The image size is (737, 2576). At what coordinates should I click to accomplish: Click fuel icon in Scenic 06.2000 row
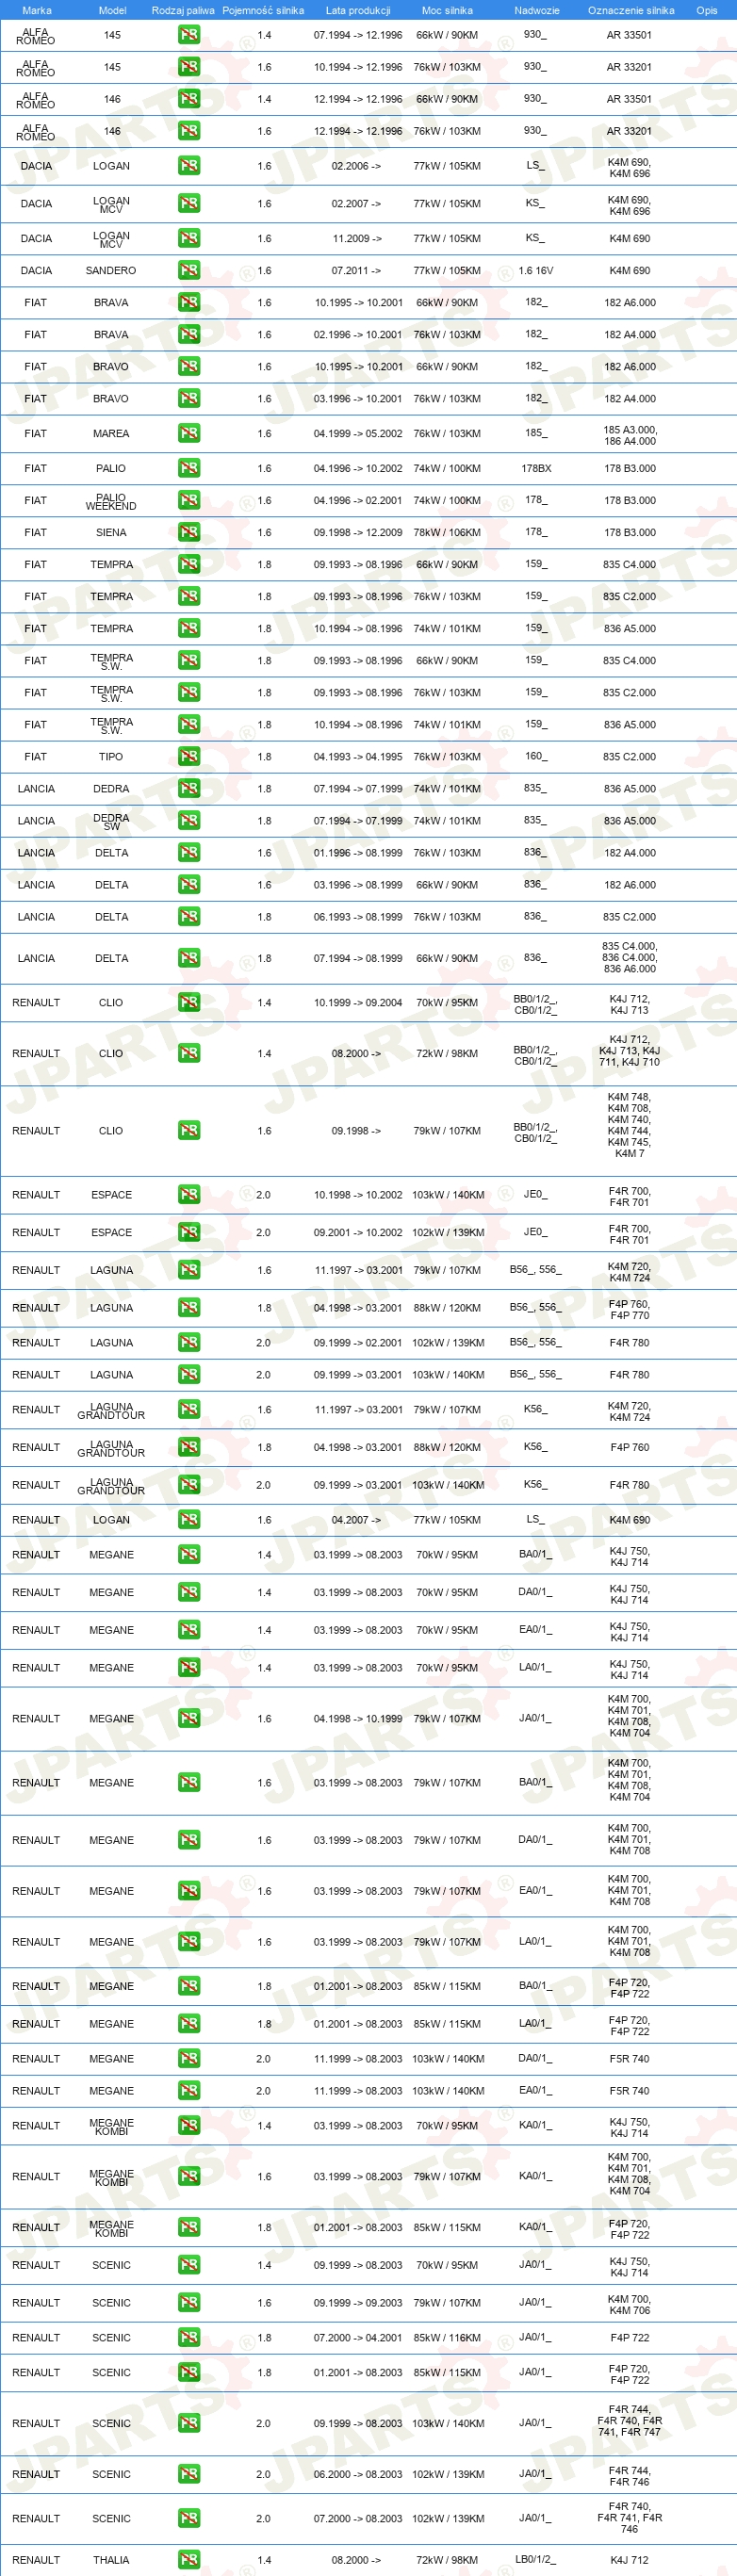pos(189,2474)
